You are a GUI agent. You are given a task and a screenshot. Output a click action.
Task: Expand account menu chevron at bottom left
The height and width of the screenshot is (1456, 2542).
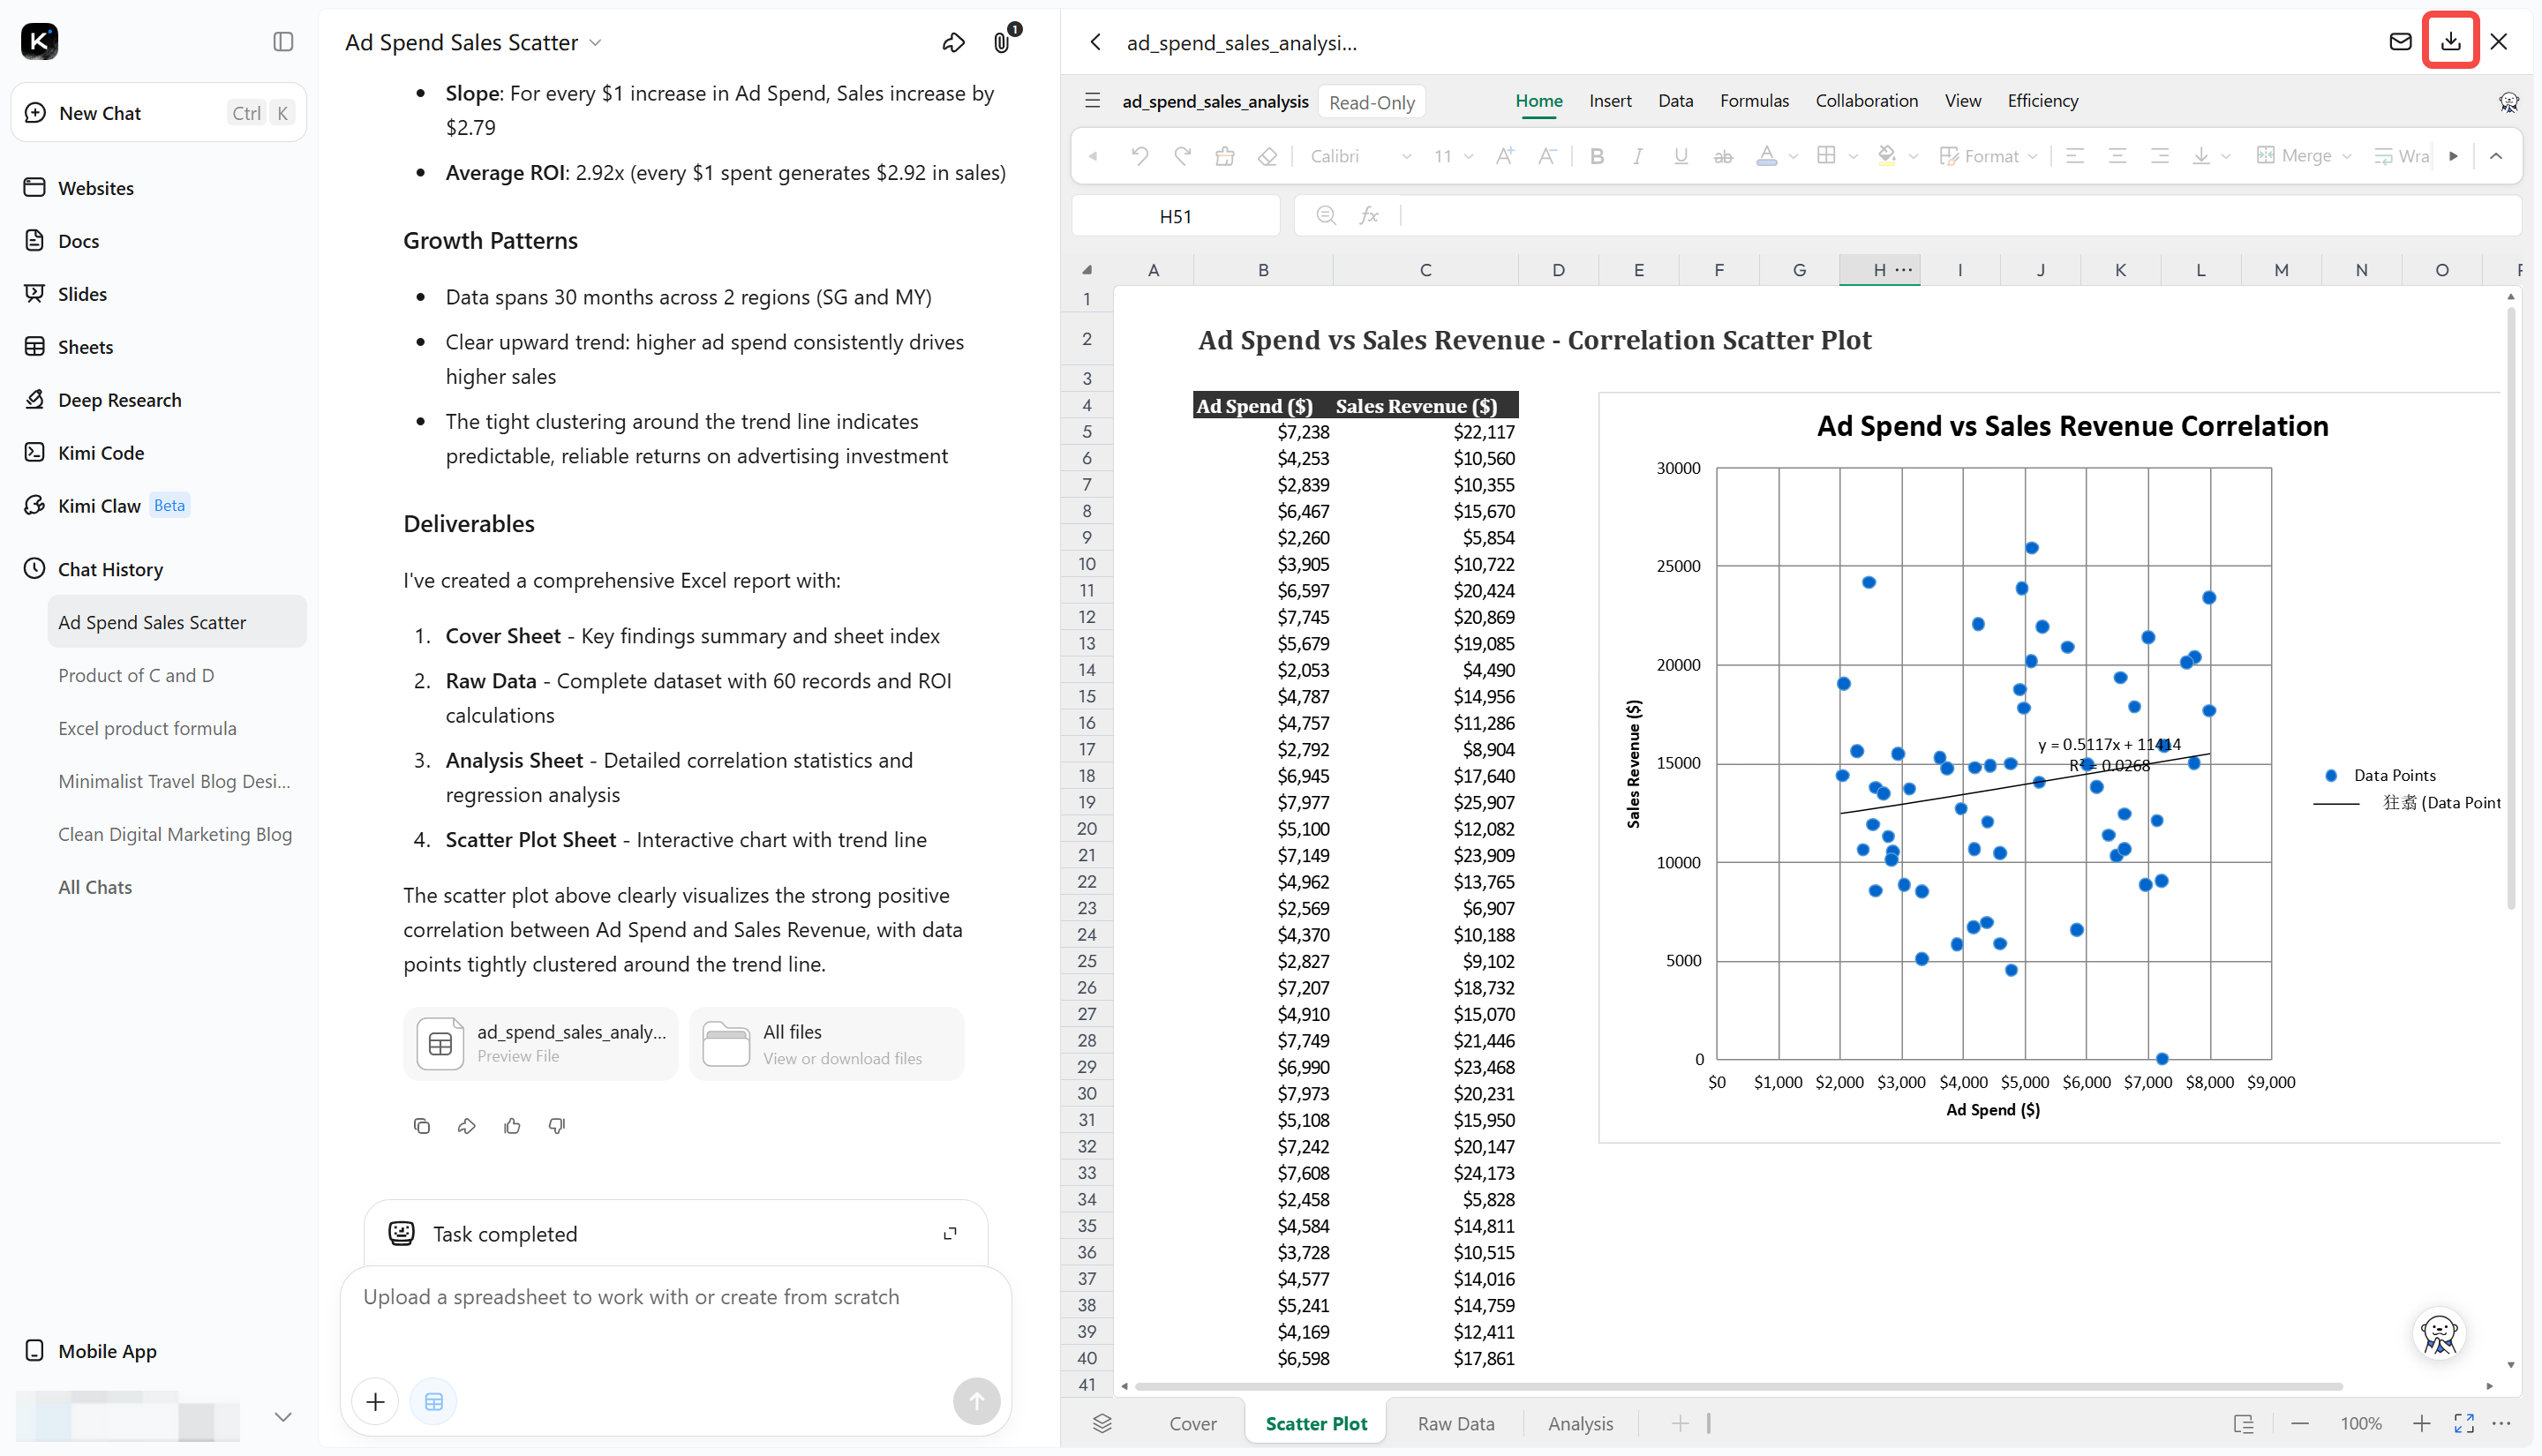point(283,1416)
